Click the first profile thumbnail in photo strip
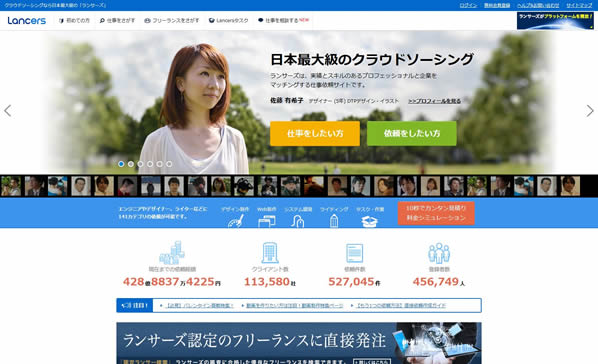Viewport: 598px width, 364px height. point(11,186)
